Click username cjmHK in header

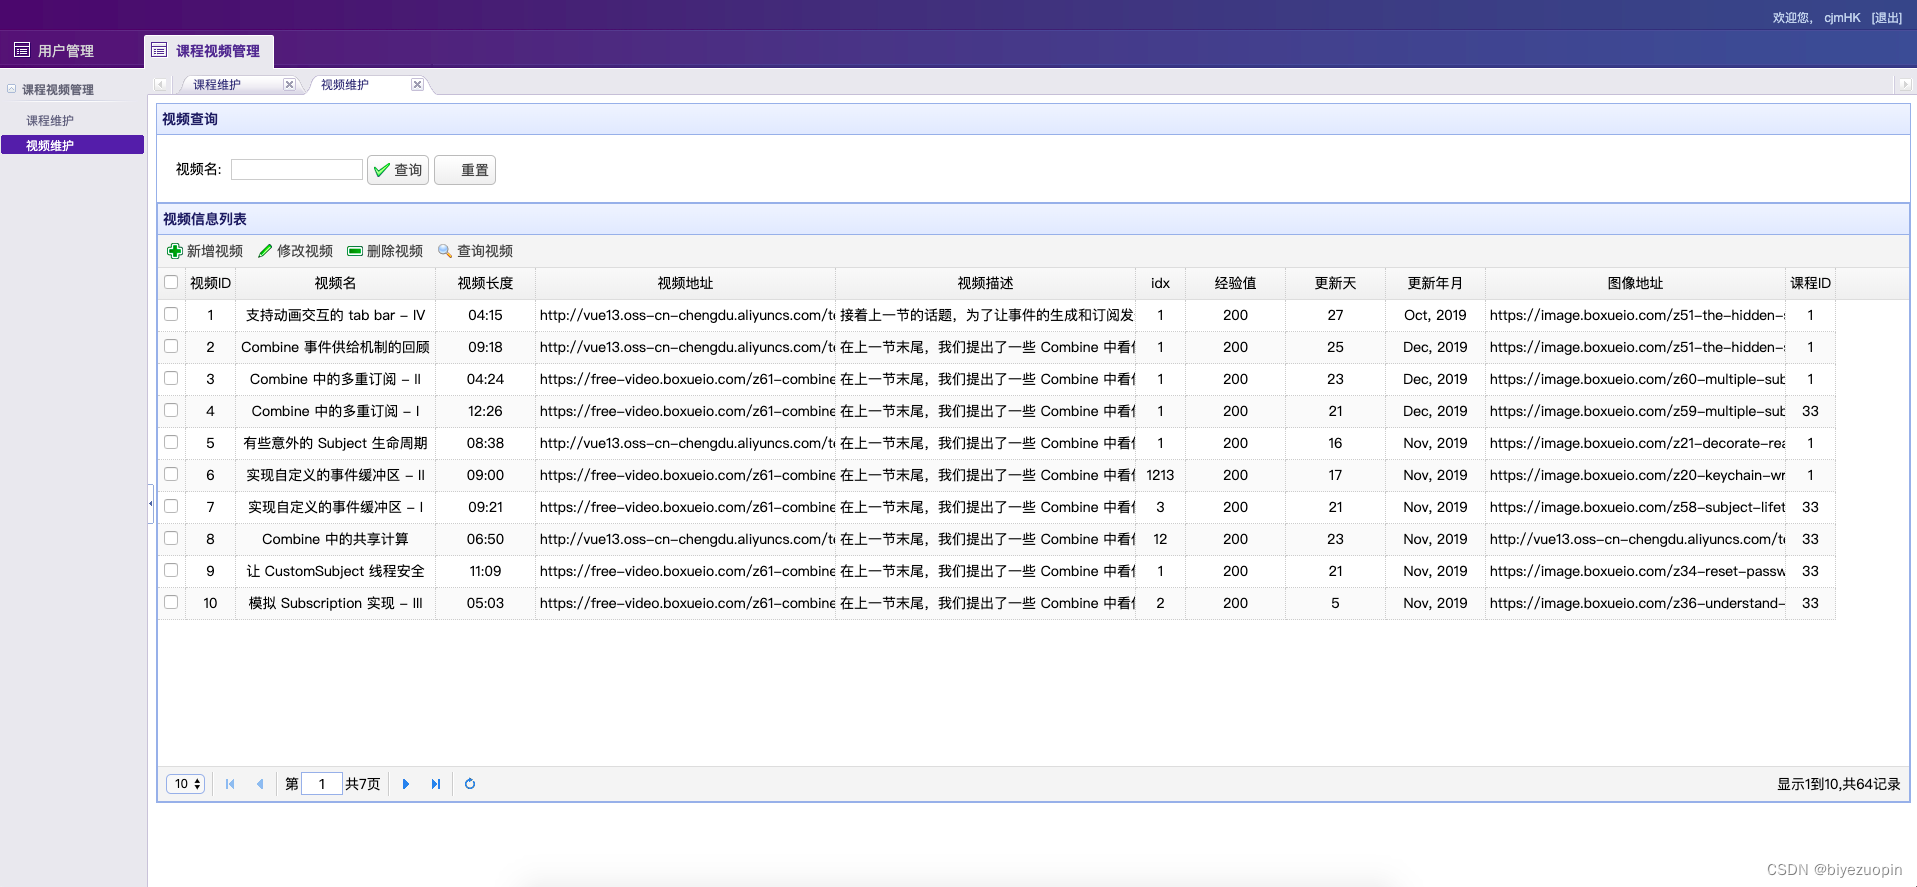coord(1842,18)
